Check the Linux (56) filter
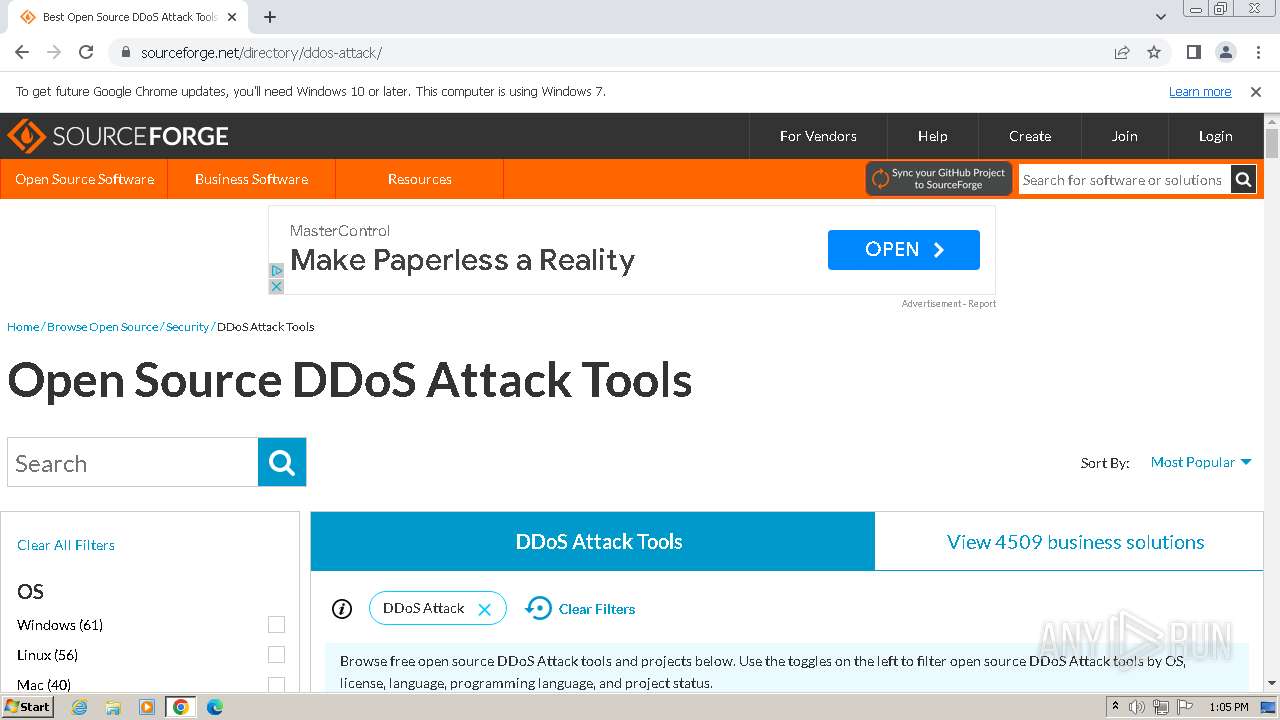 [x=276, y=655]
